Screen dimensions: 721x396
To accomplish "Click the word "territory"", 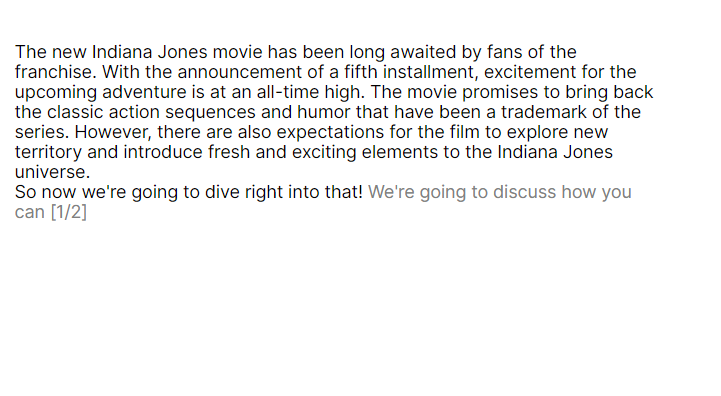I will (48, 152).
